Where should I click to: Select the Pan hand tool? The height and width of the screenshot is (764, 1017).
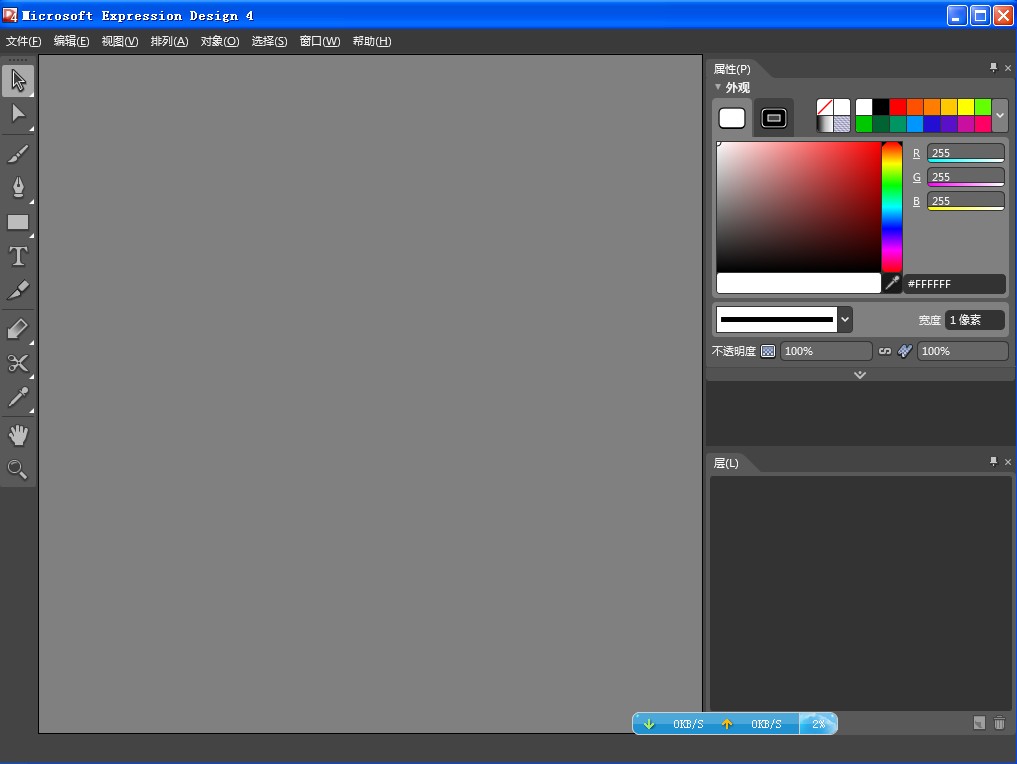pos(18,435)
